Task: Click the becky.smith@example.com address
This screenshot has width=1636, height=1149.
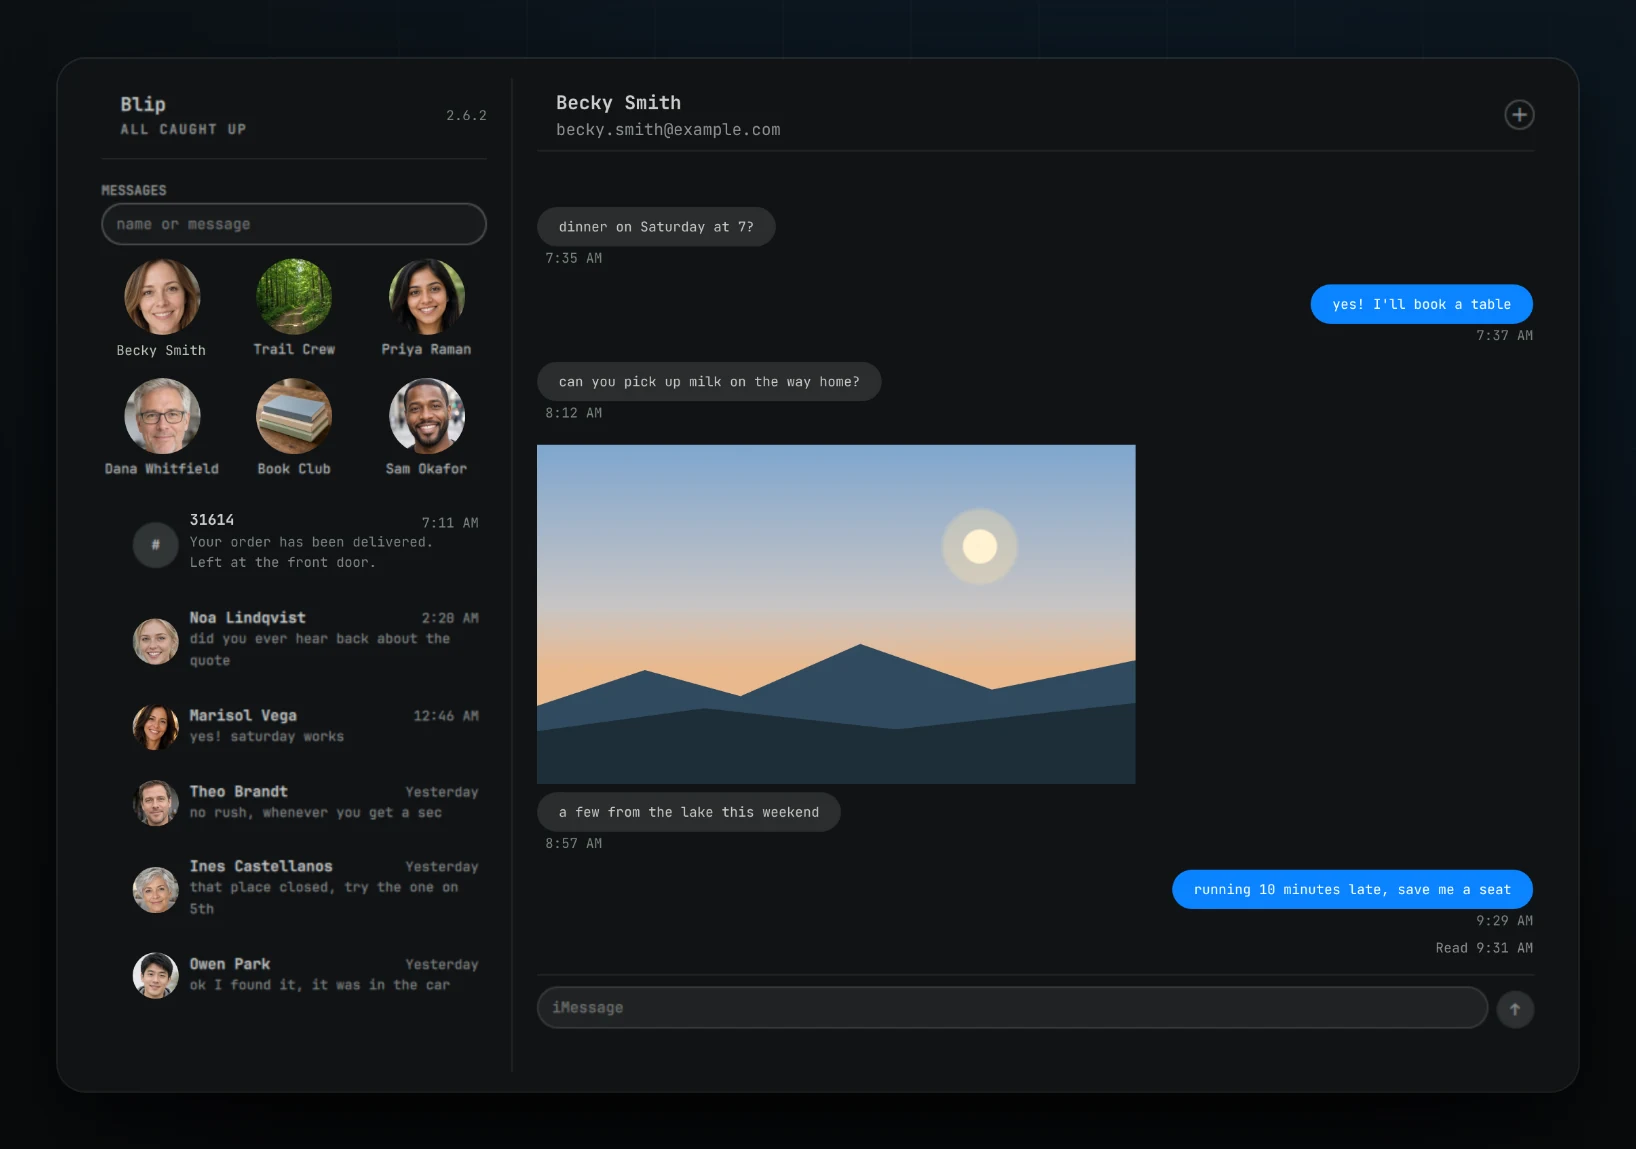Action: [x=668, y=130]
